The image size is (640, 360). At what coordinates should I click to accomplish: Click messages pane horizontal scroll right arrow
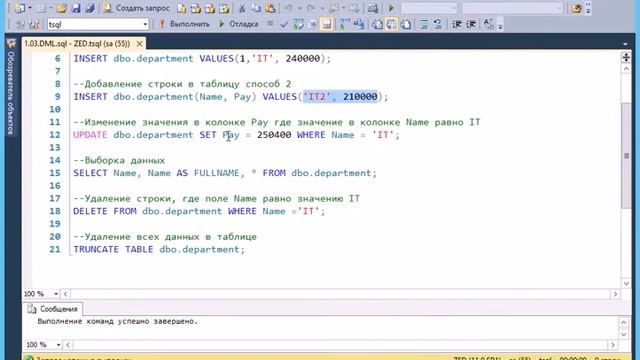click(x=613, y=345)
